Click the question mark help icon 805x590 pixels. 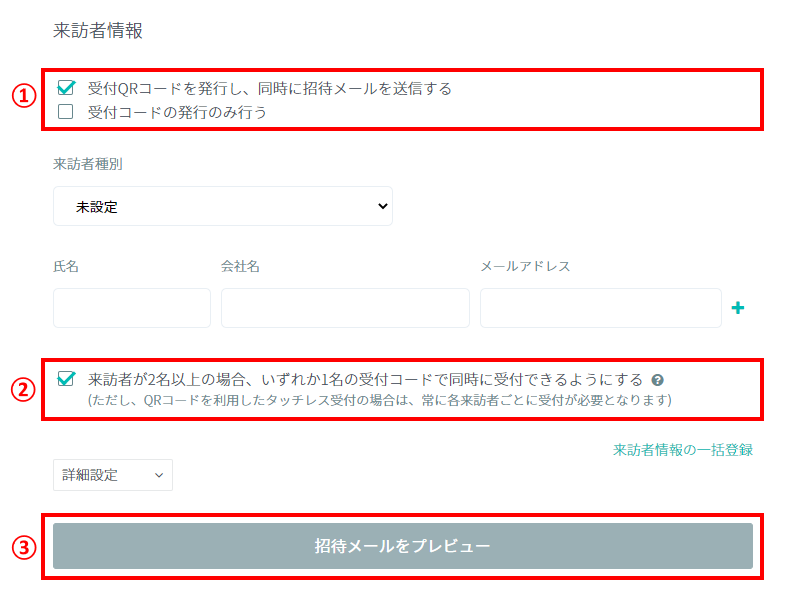657,380
